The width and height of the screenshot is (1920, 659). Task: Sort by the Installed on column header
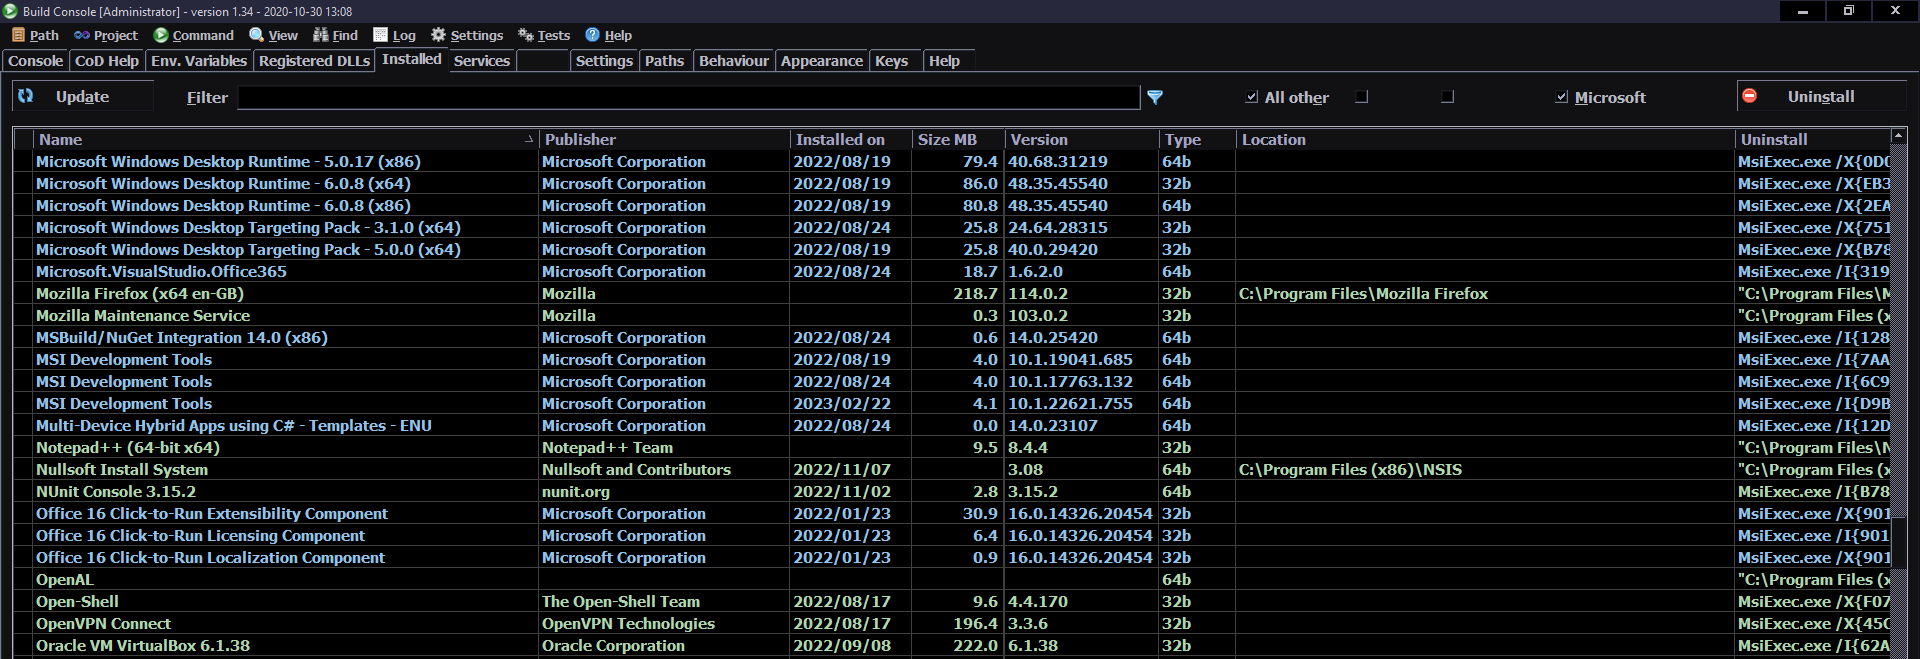[851, 140]
